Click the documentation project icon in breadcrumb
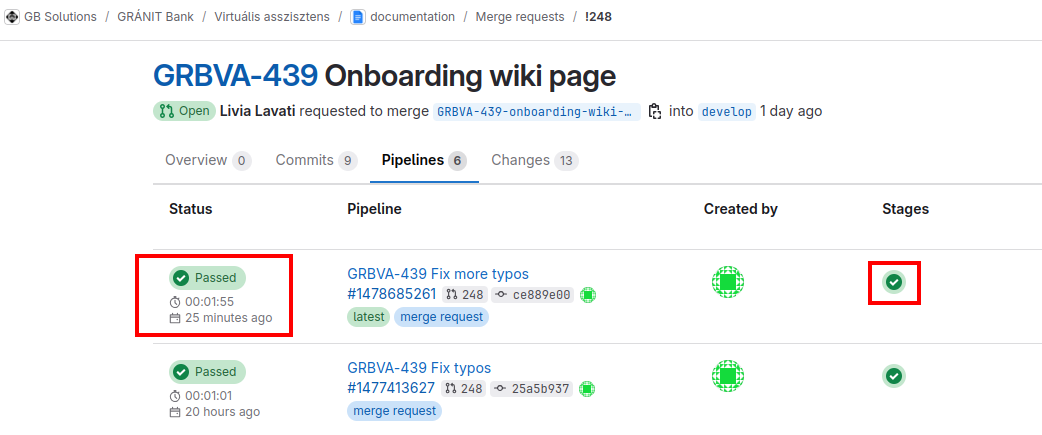 click(x=358, y=17)
